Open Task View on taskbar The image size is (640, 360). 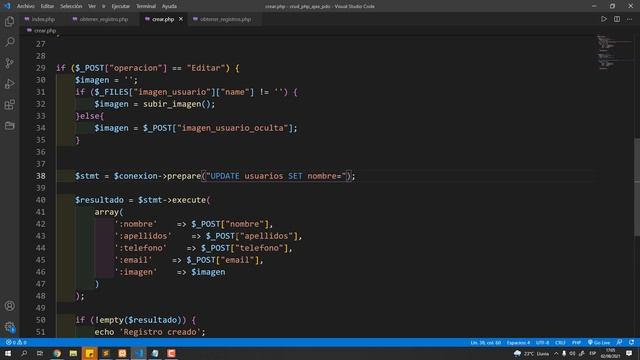pos(40,353)
